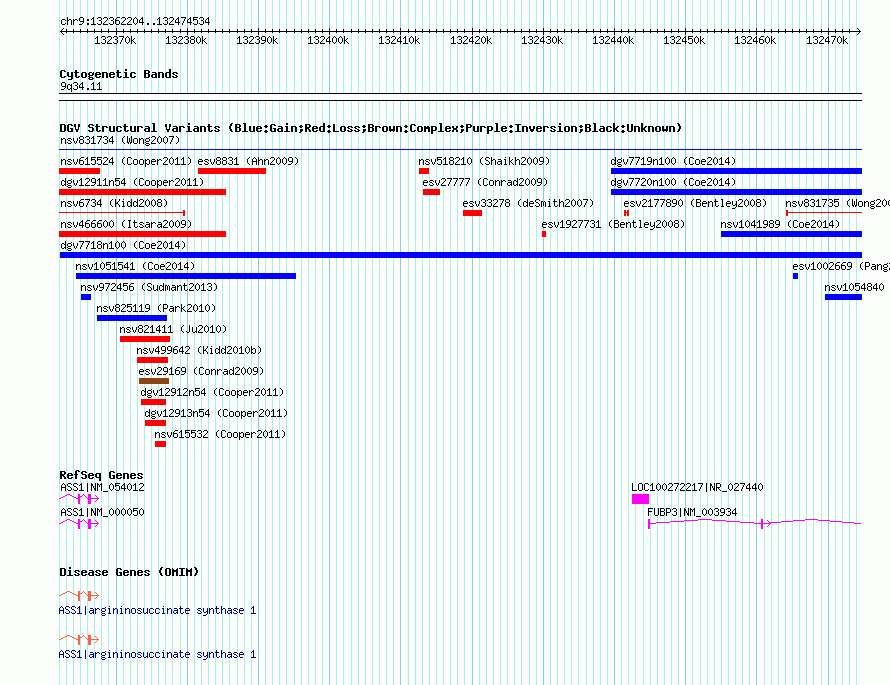Click the dgv12913n54 (Cooper2011) red bar

click(x=155, y=423)
